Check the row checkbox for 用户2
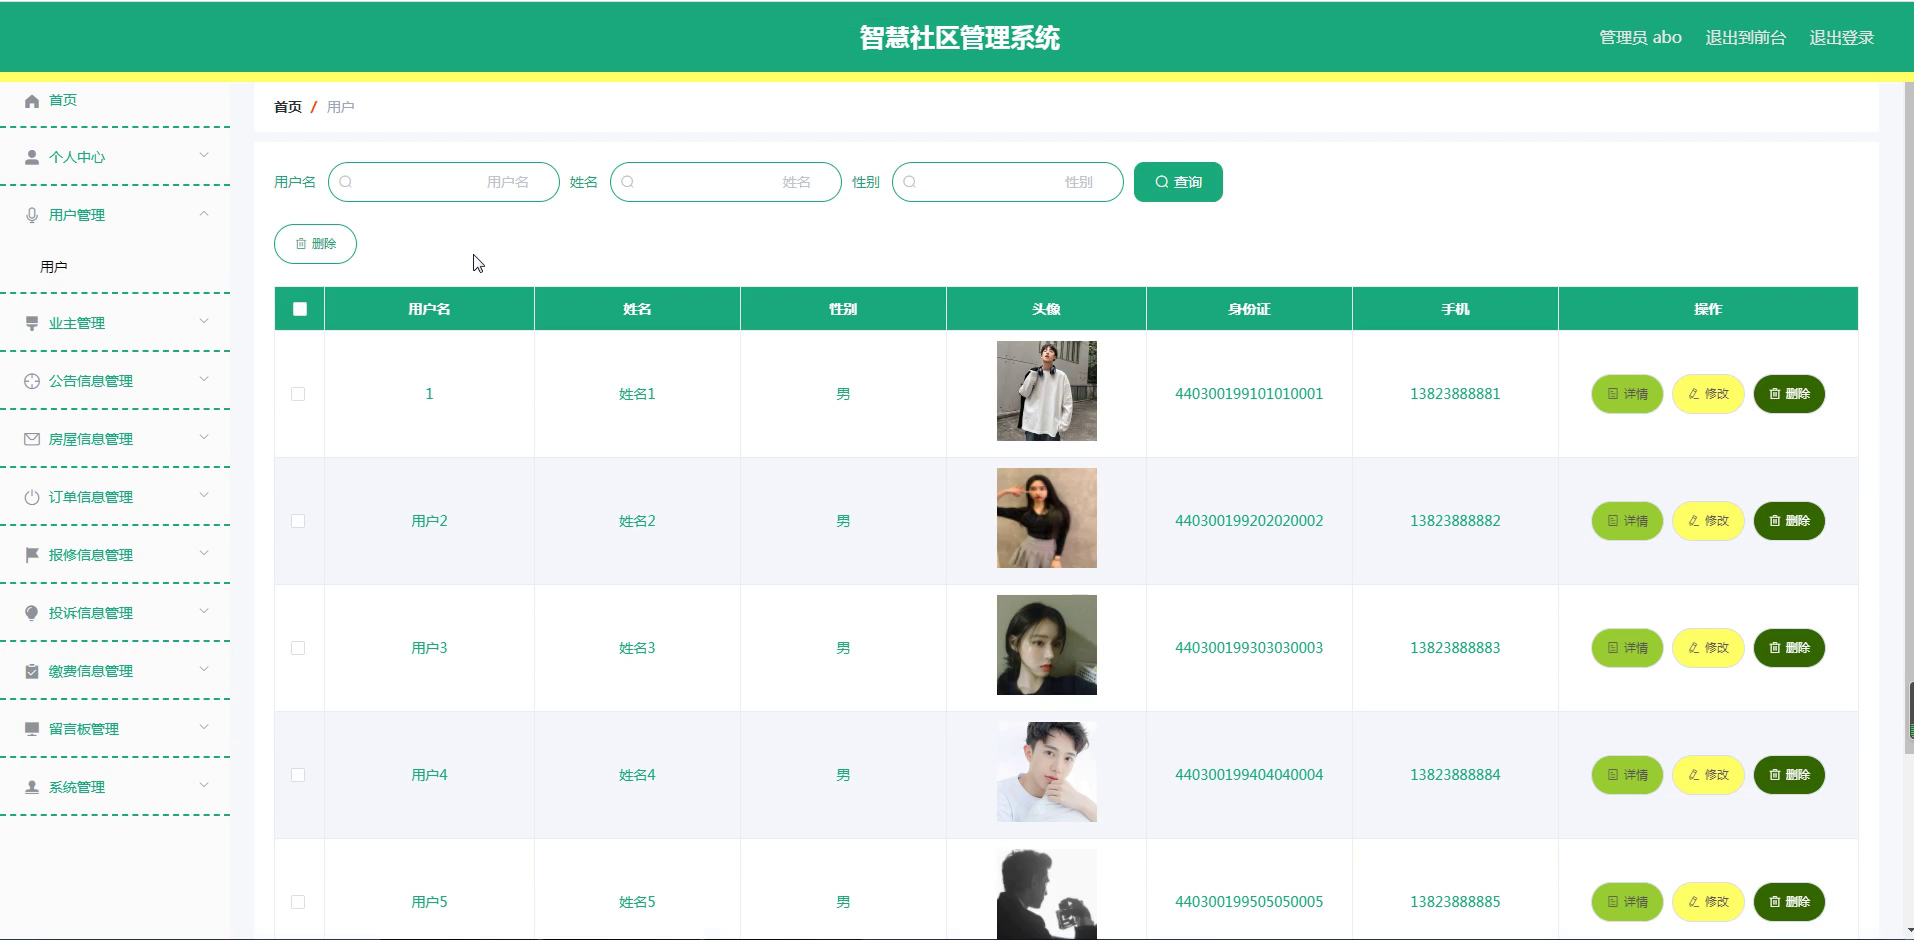The image size is (1914, 940). pos(298,521)
